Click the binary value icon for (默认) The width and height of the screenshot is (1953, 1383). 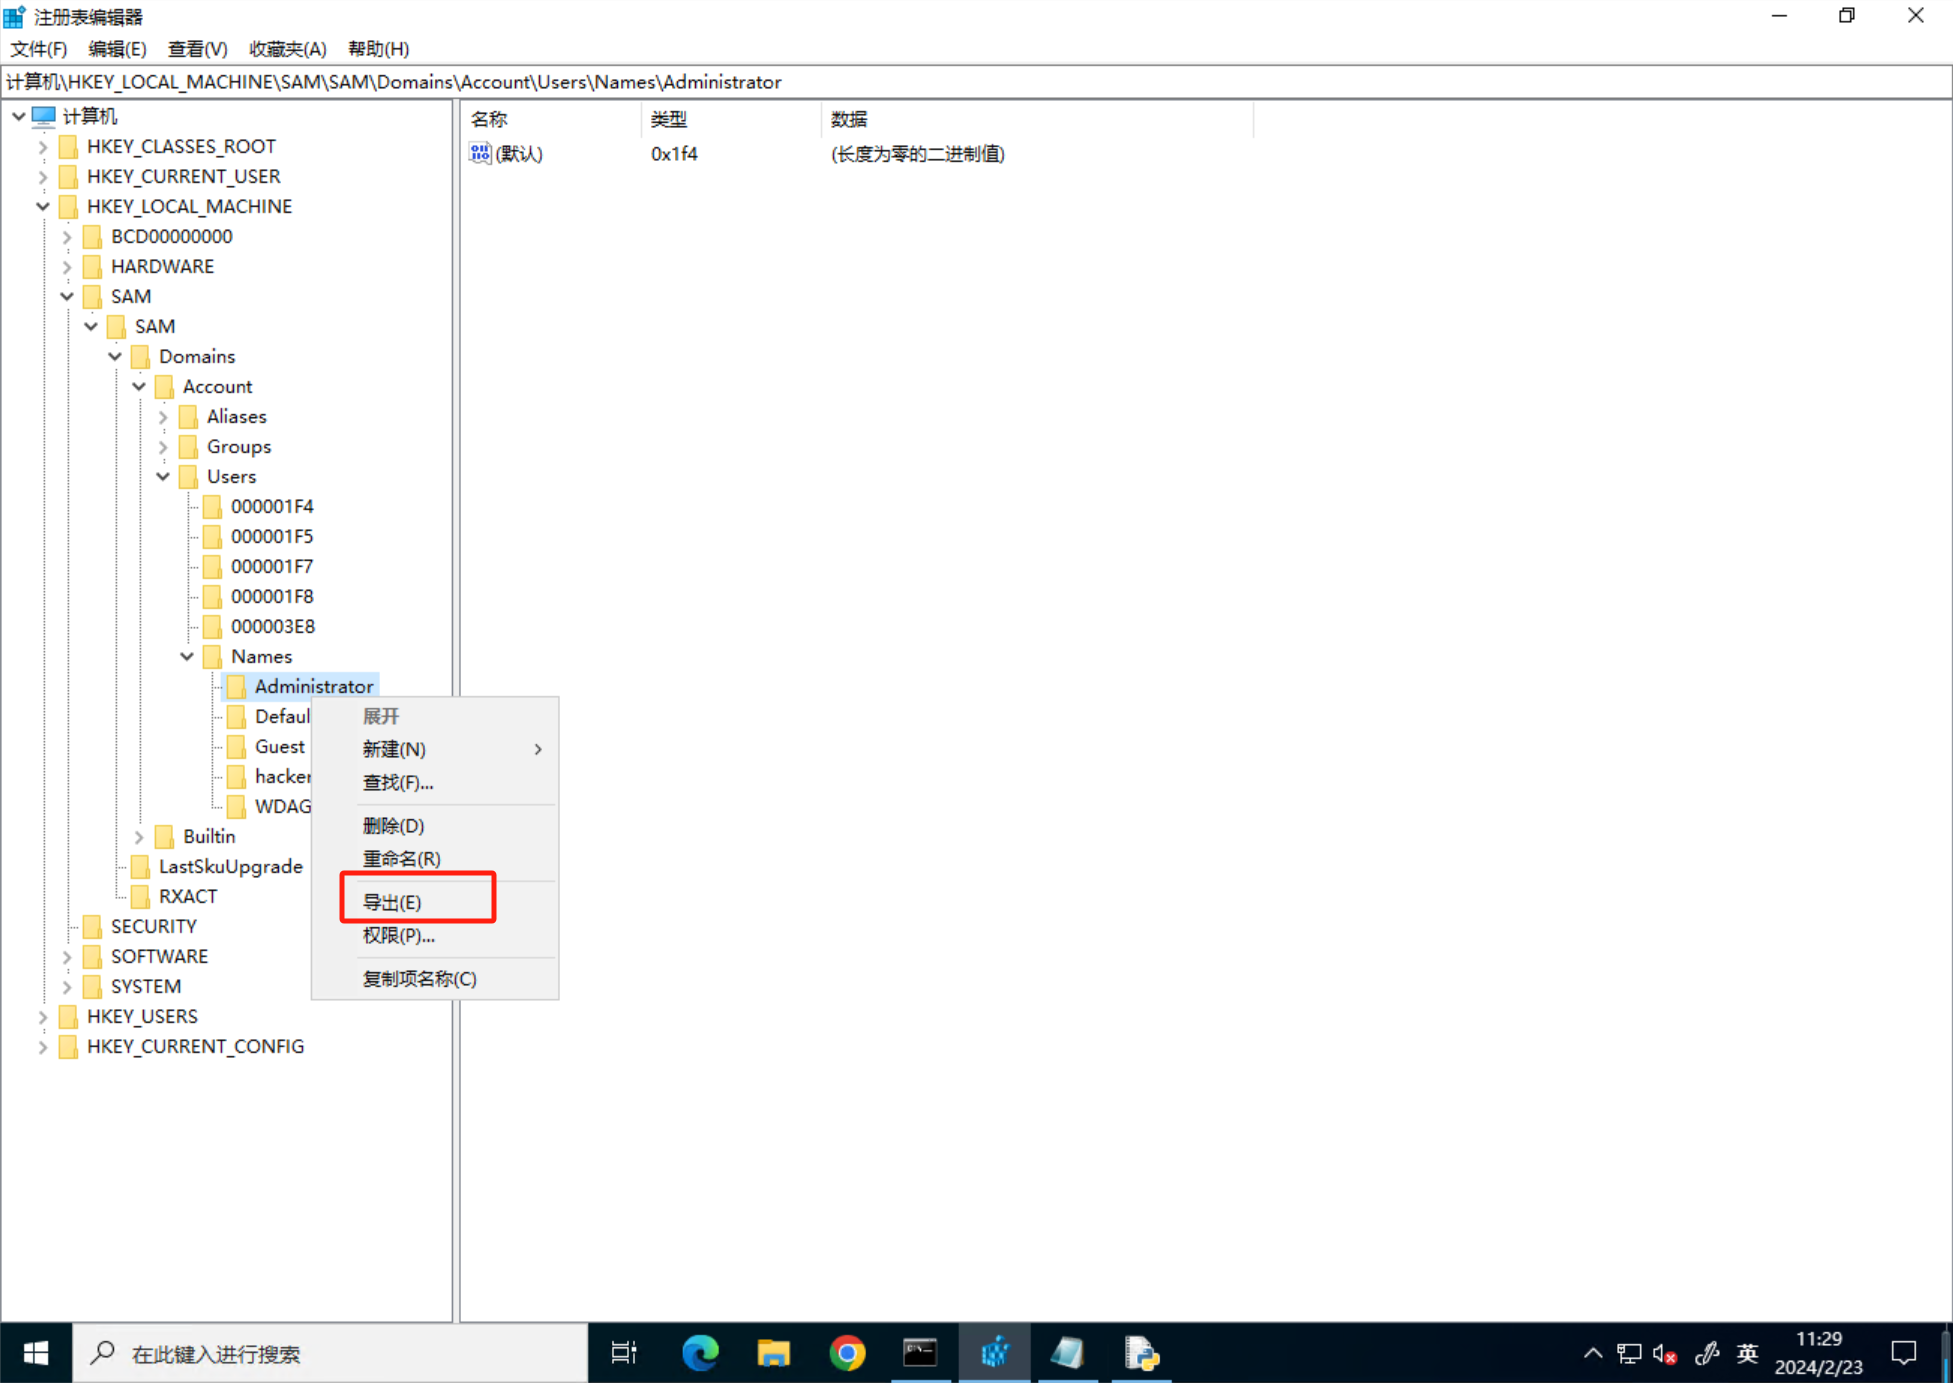(x=480, y=153)
